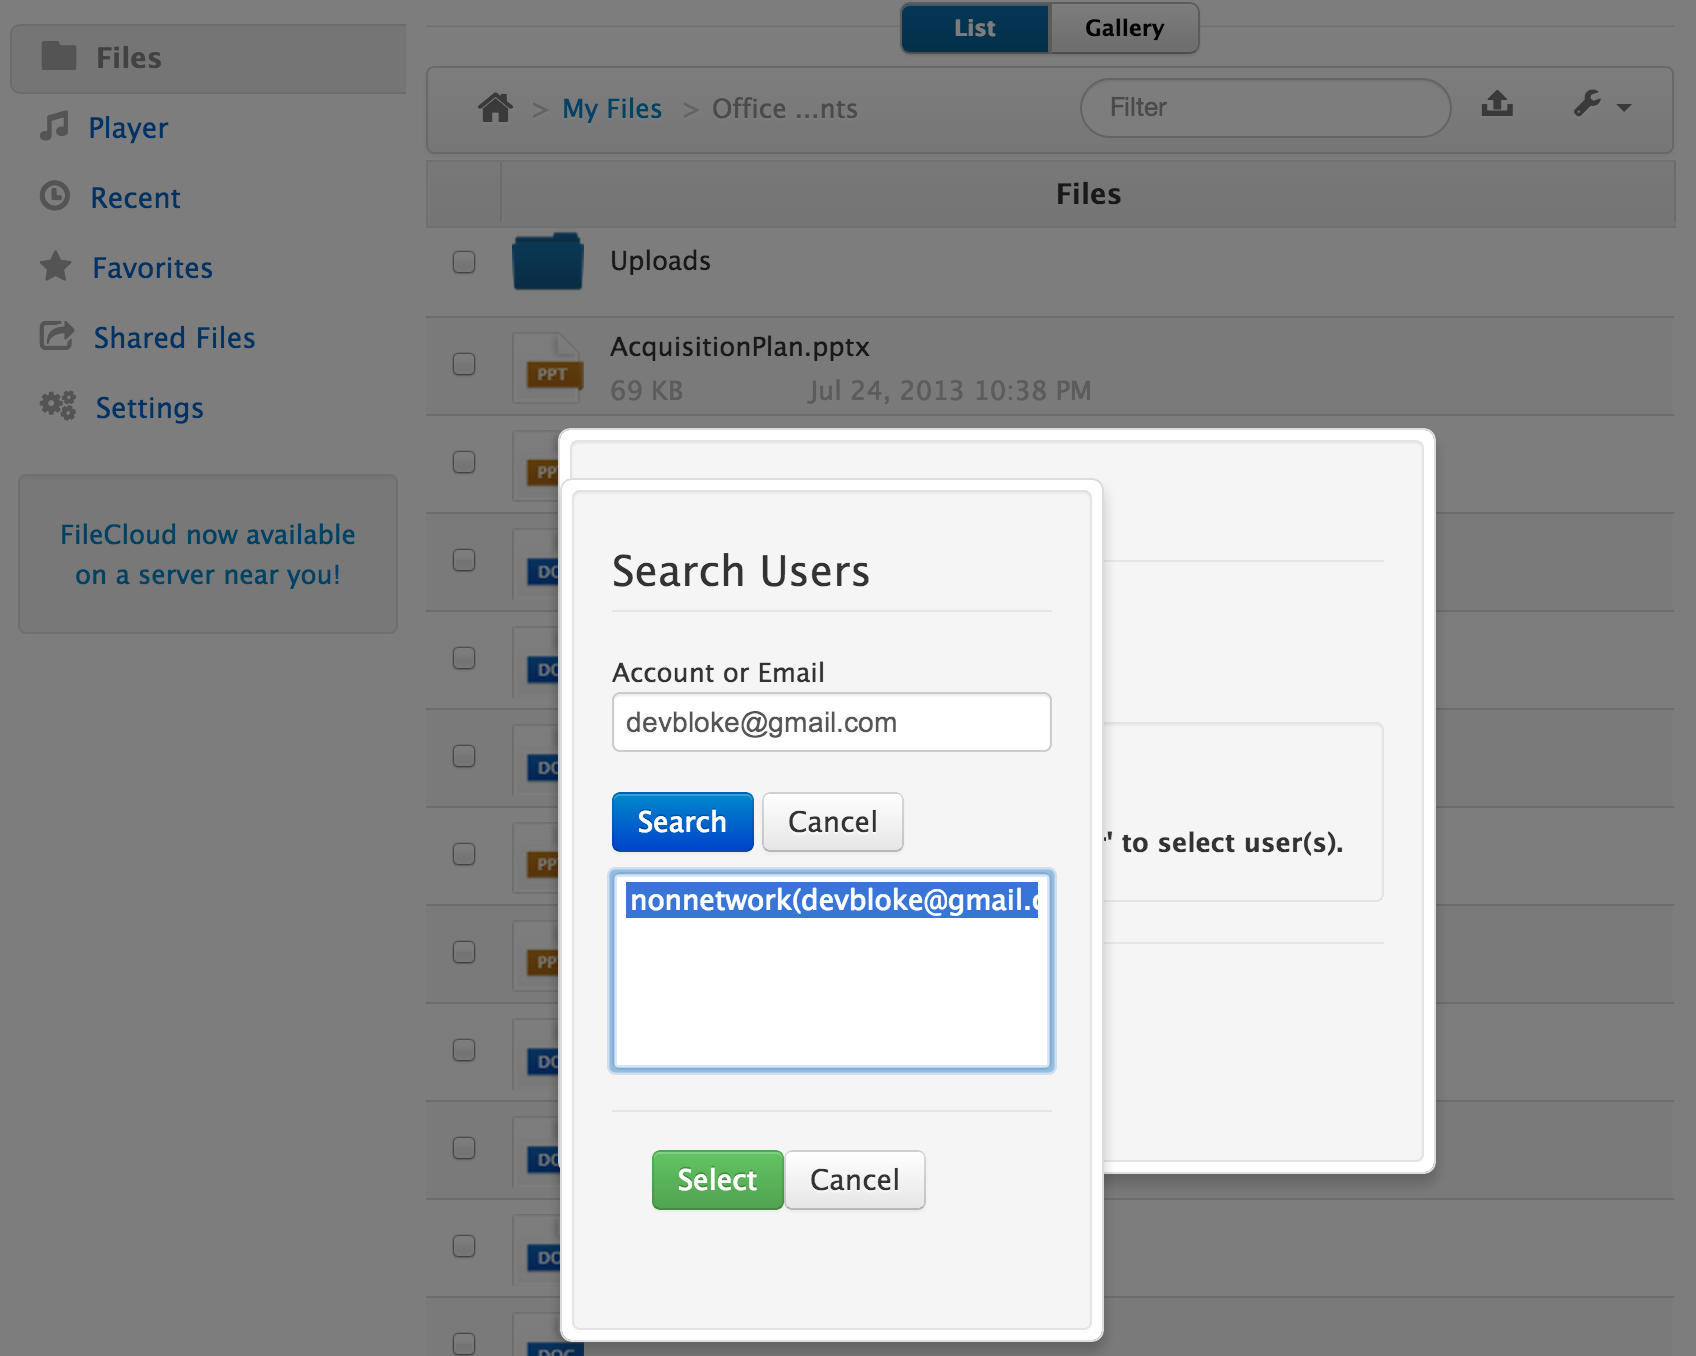The image size is (1696, 1356).
Task: Click the Player music note icon
Action: (55, 126)
